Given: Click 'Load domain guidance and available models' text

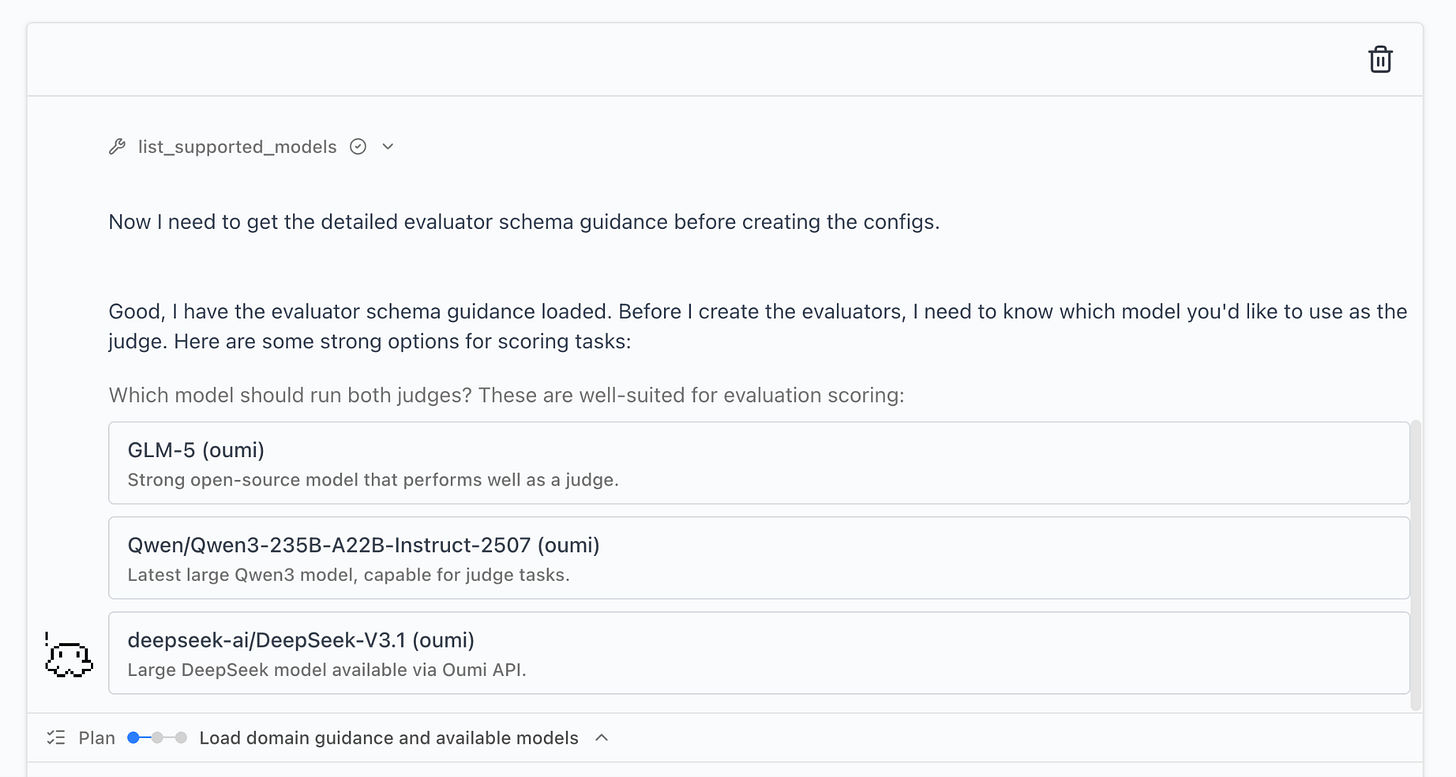Looking at the screenshot, I should [x=389, y=738].
